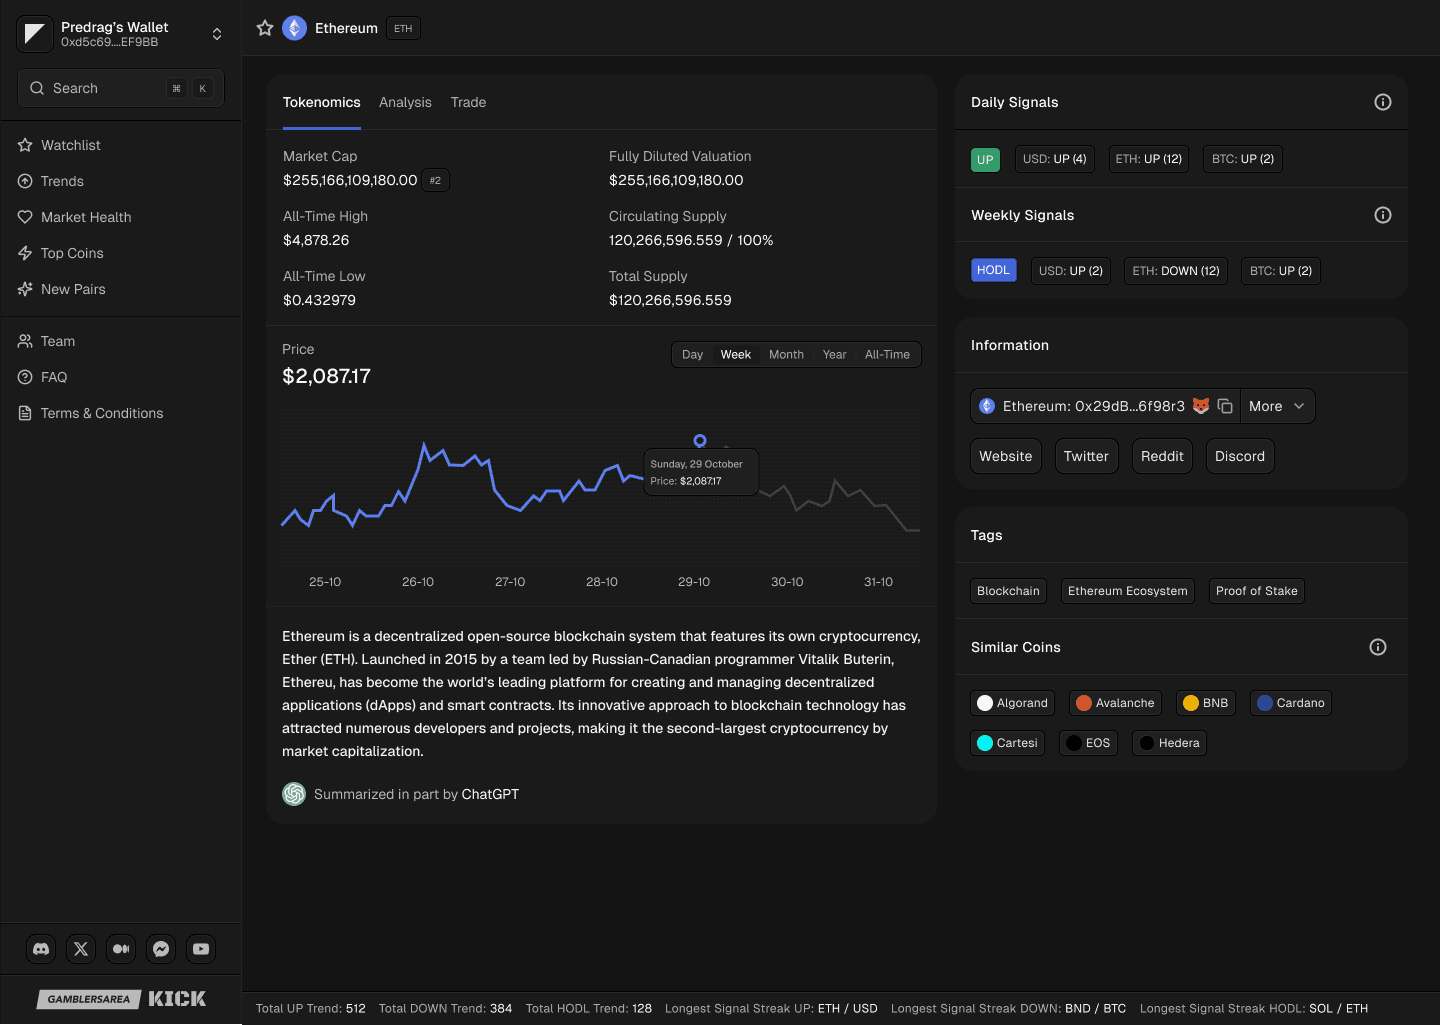Open the Ethereum Reddit link

[1162, 456]
